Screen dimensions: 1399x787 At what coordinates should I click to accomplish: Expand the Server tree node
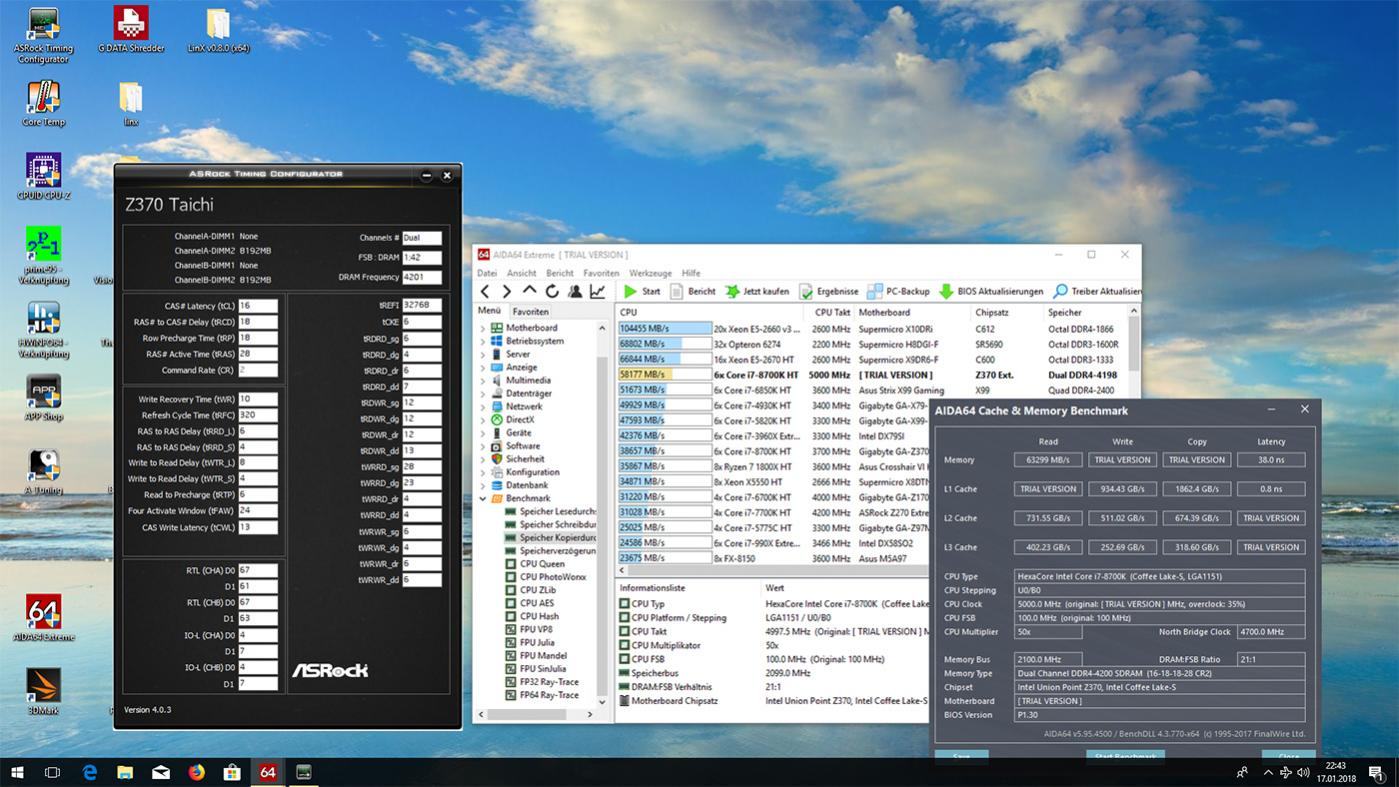[483, 354]
